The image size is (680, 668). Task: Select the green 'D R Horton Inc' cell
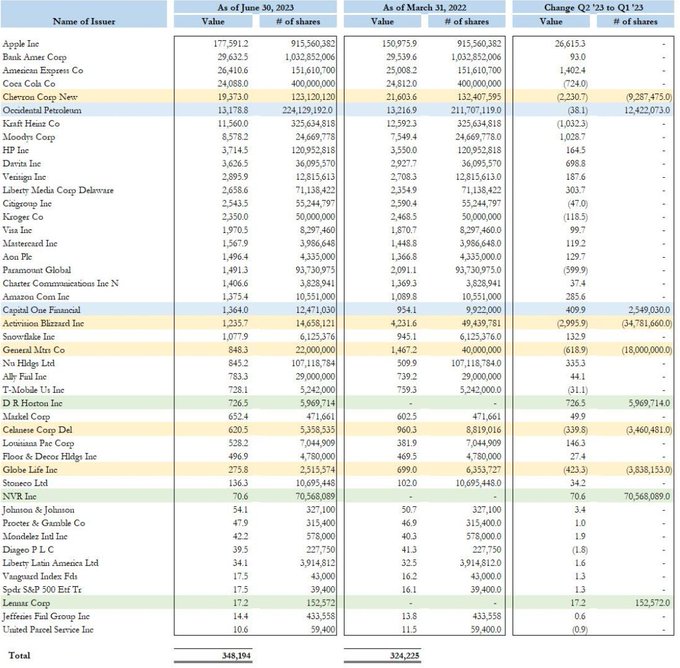pos(33,403)
